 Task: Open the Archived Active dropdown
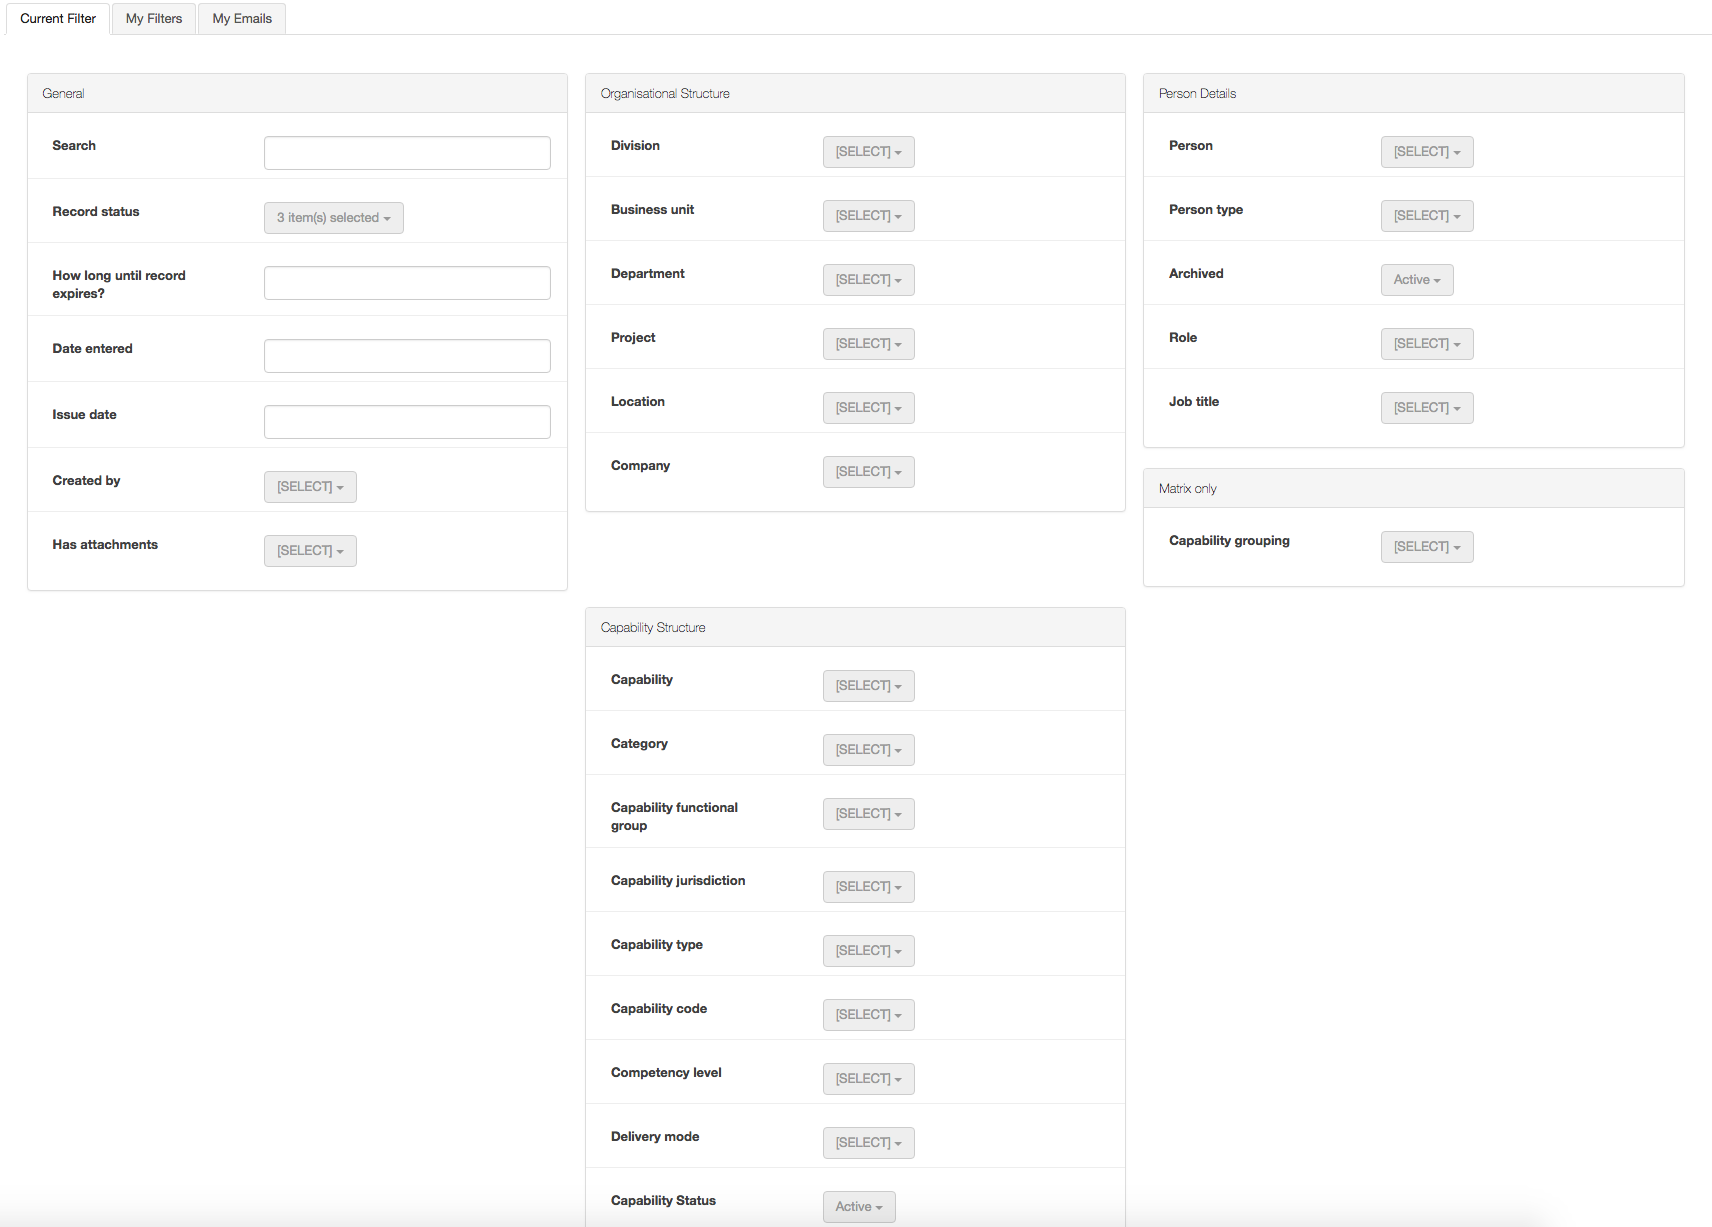coord(1416,280)
